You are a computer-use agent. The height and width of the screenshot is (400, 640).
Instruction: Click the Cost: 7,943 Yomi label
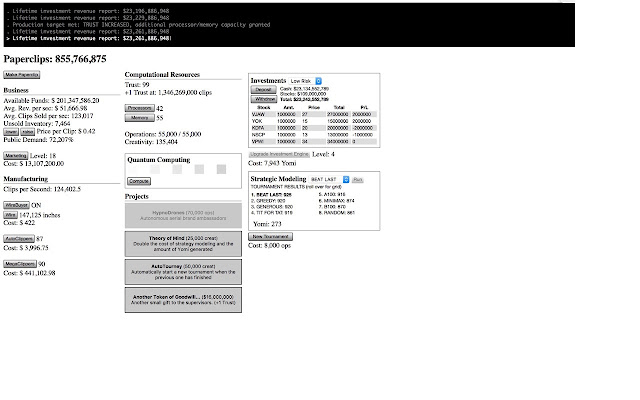272,163
